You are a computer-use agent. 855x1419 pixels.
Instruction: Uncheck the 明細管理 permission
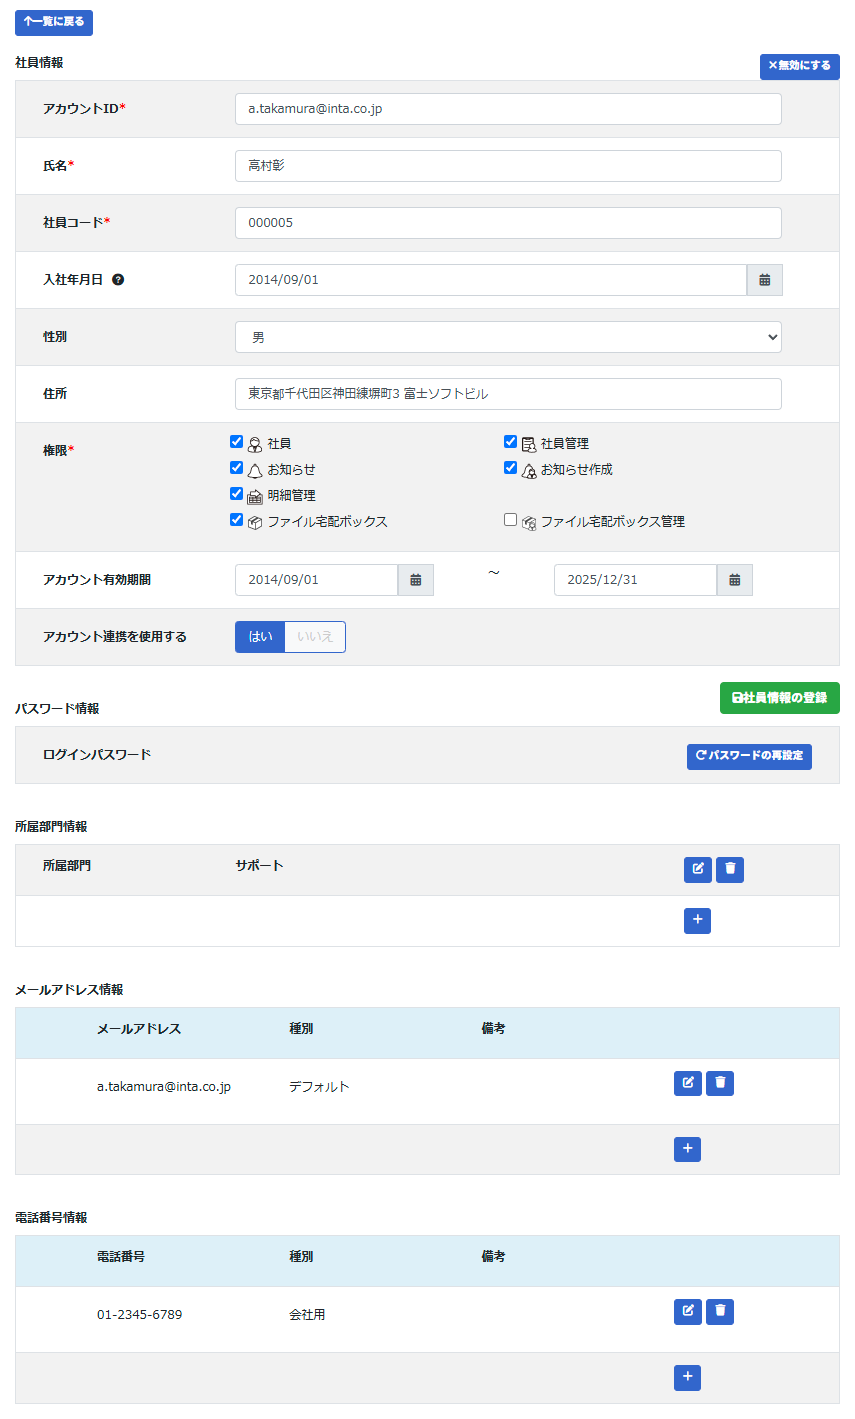[237, 494]
